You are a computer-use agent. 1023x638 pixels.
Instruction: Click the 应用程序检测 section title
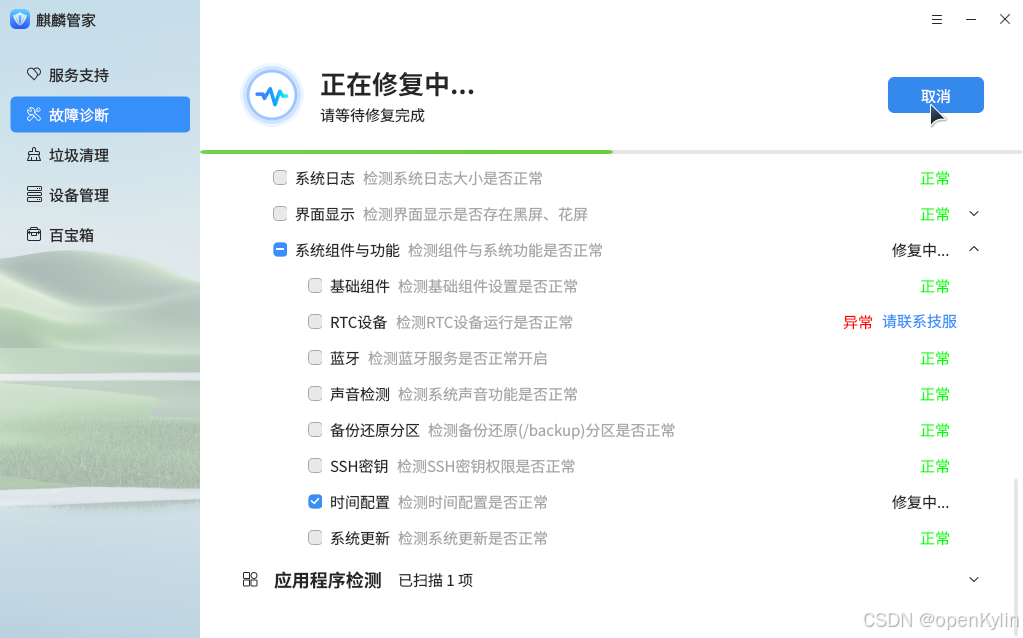pos(328,580)
